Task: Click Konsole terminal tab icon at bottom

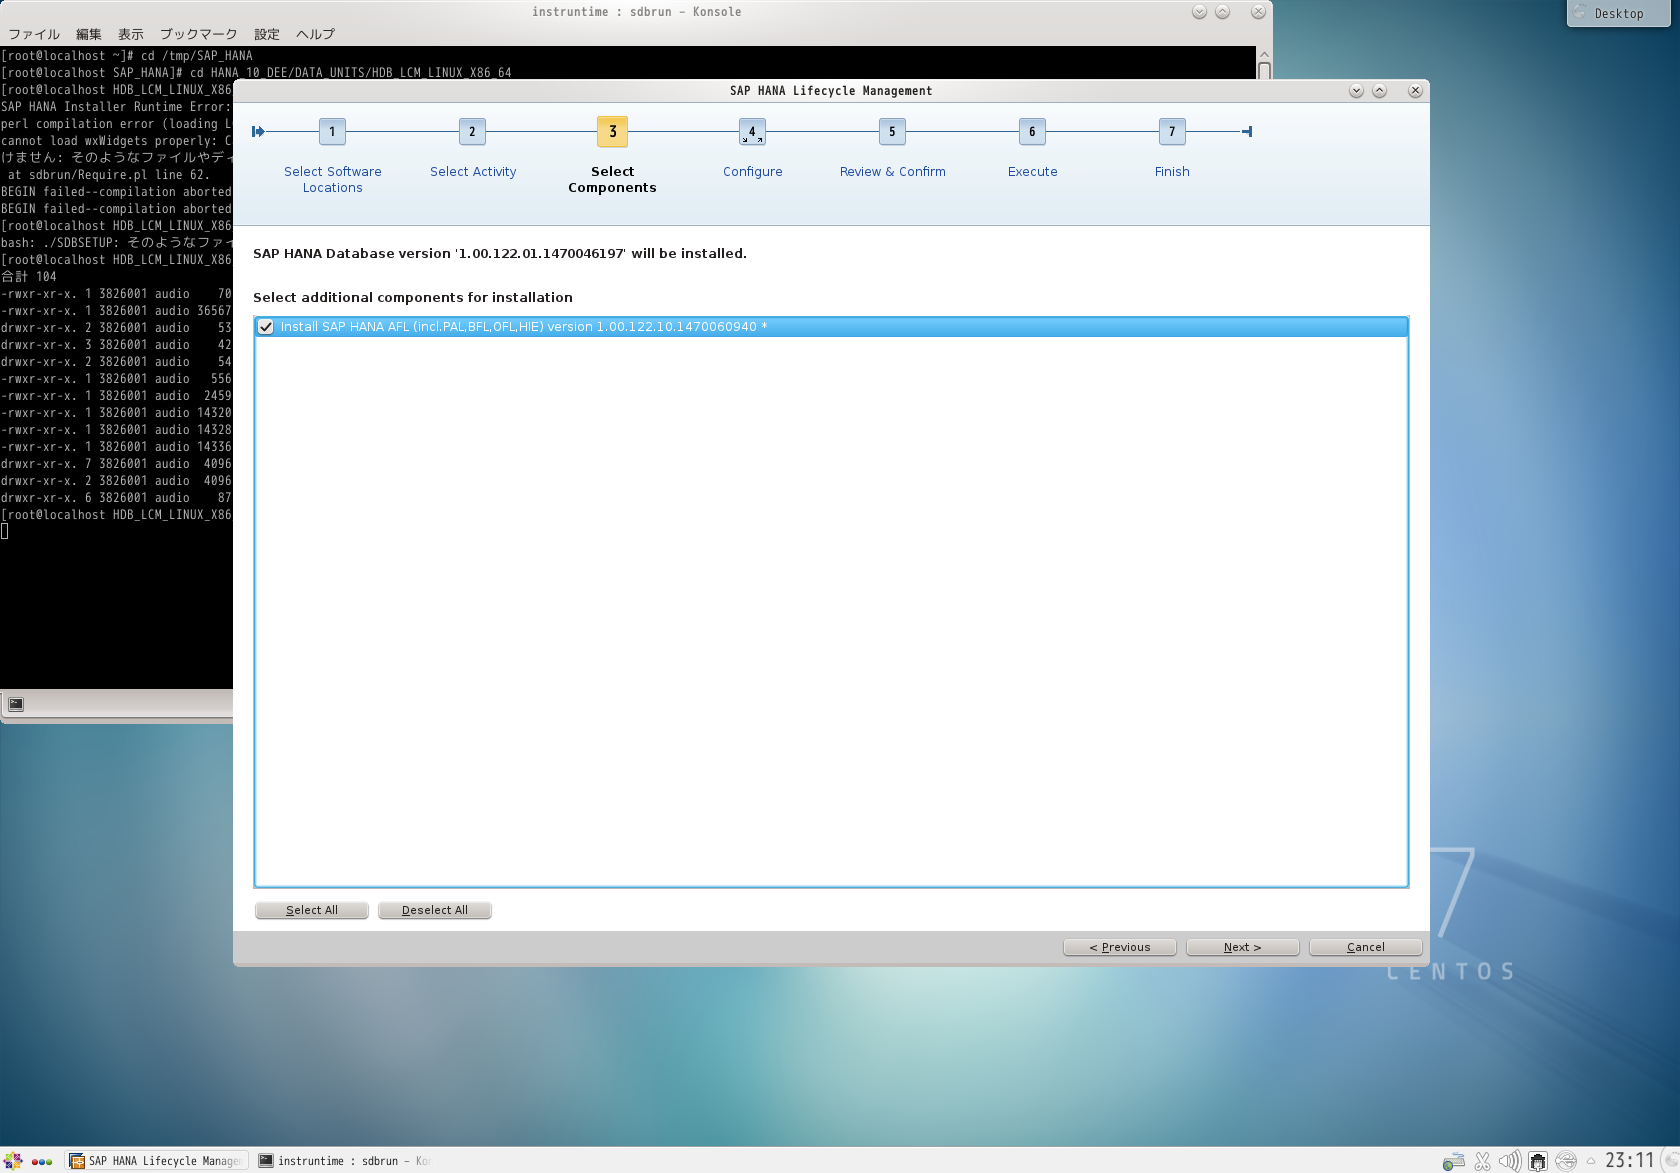Action: click(16, 704)
